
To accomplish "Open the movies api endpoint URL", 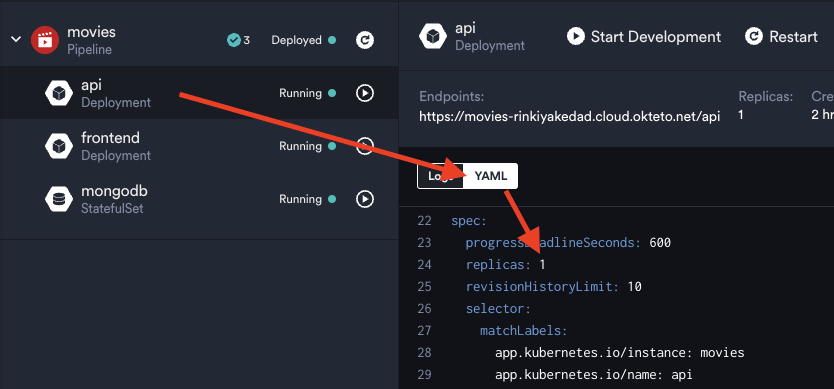I will (x=570, y=116).
